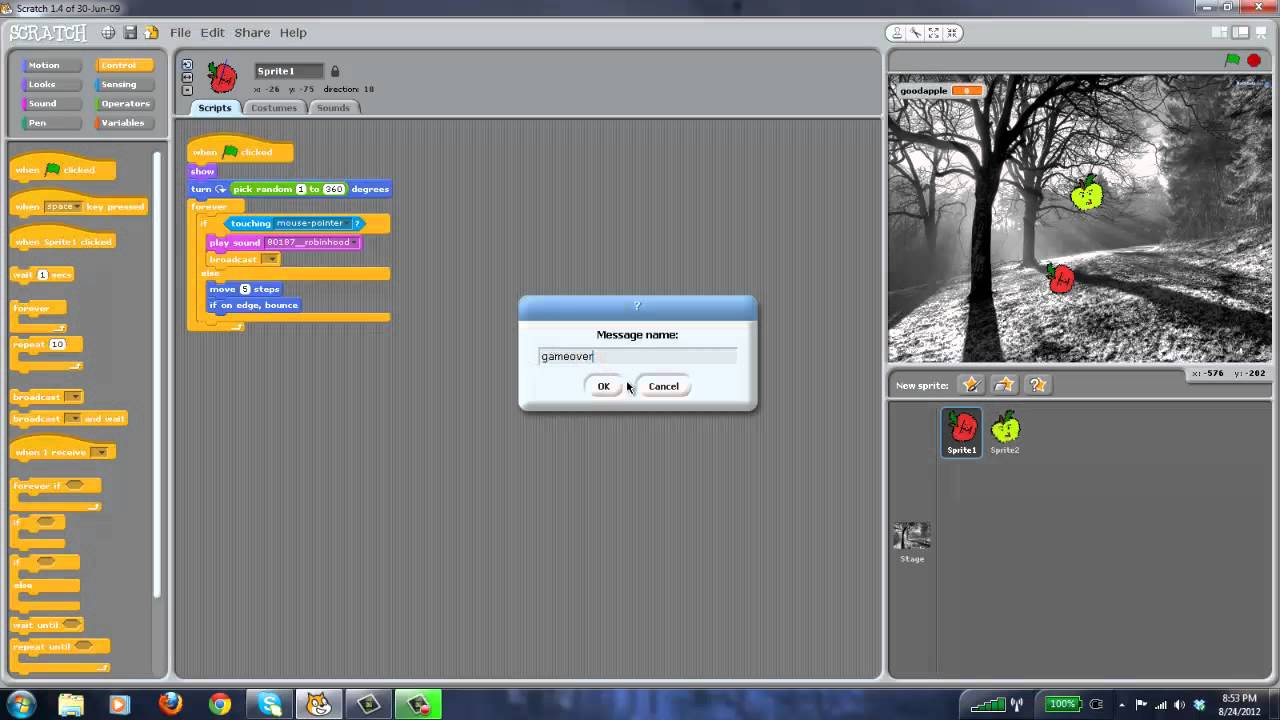Click the globe language icon
This screenshot has height=720, width=1280.
point(108,33)
